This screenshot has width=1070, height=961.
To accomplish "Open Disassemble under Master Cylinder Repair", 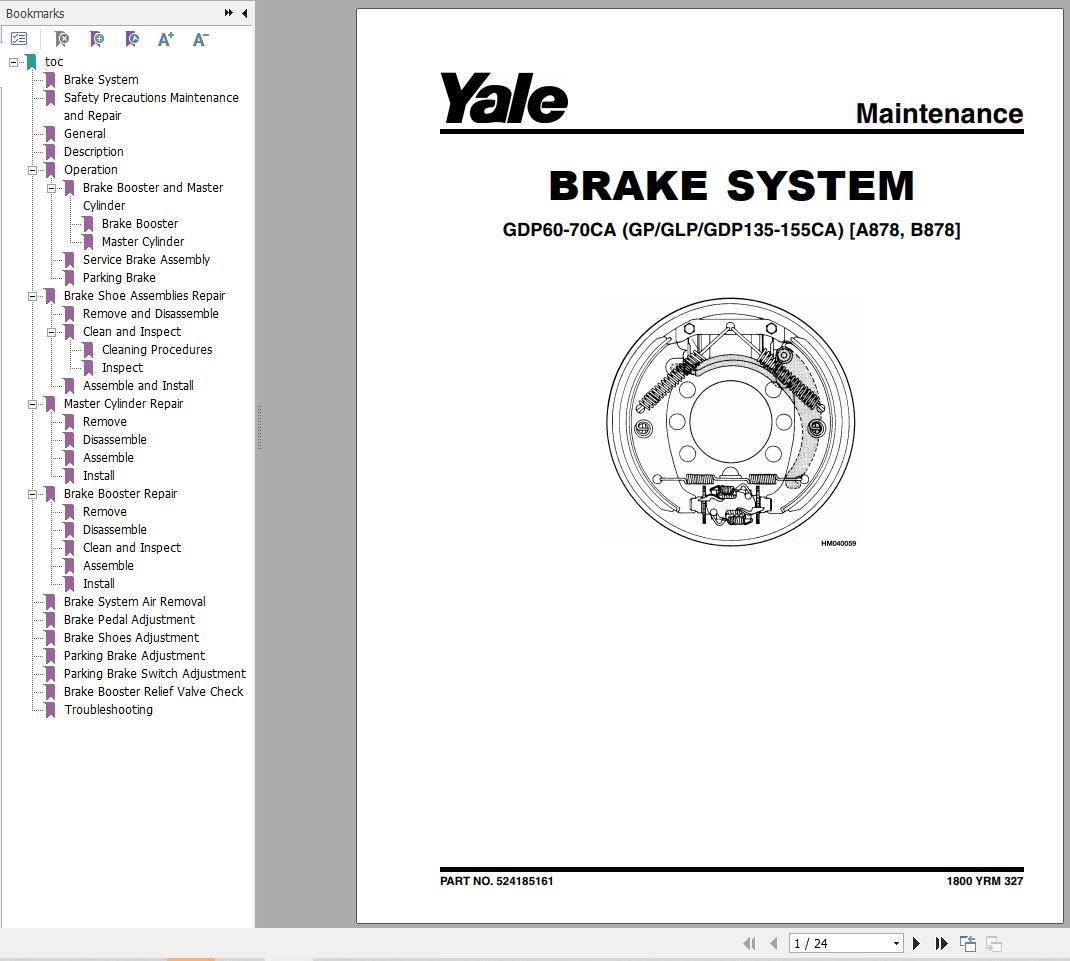I will [115, 440].
